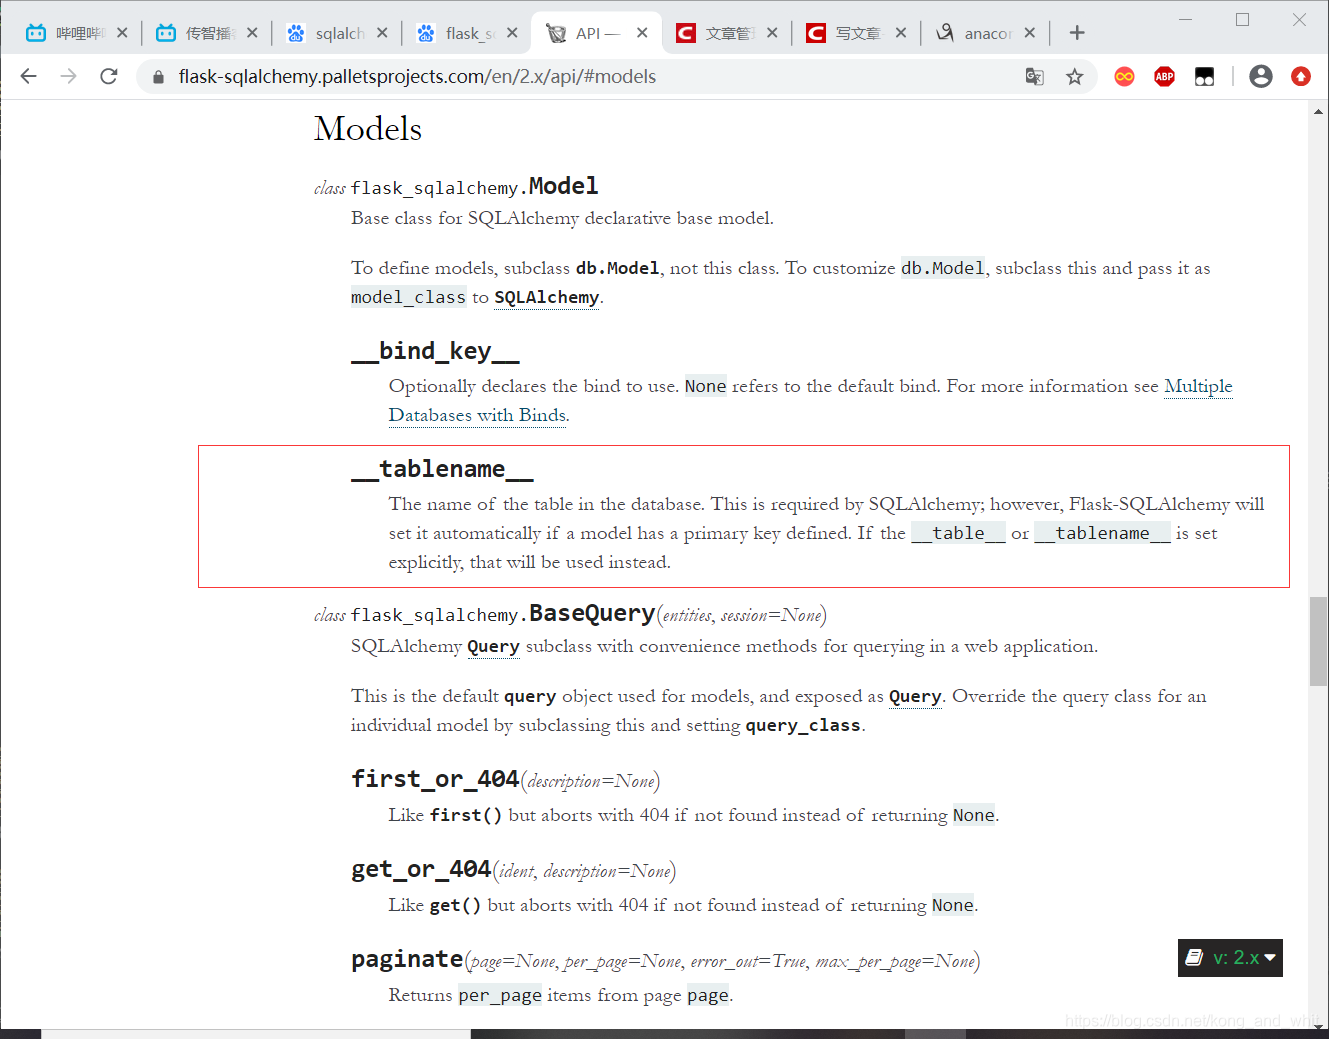Open the infinity-symbol extension
Viewport: 1329px width, 1039px height.
point(1124,76)
